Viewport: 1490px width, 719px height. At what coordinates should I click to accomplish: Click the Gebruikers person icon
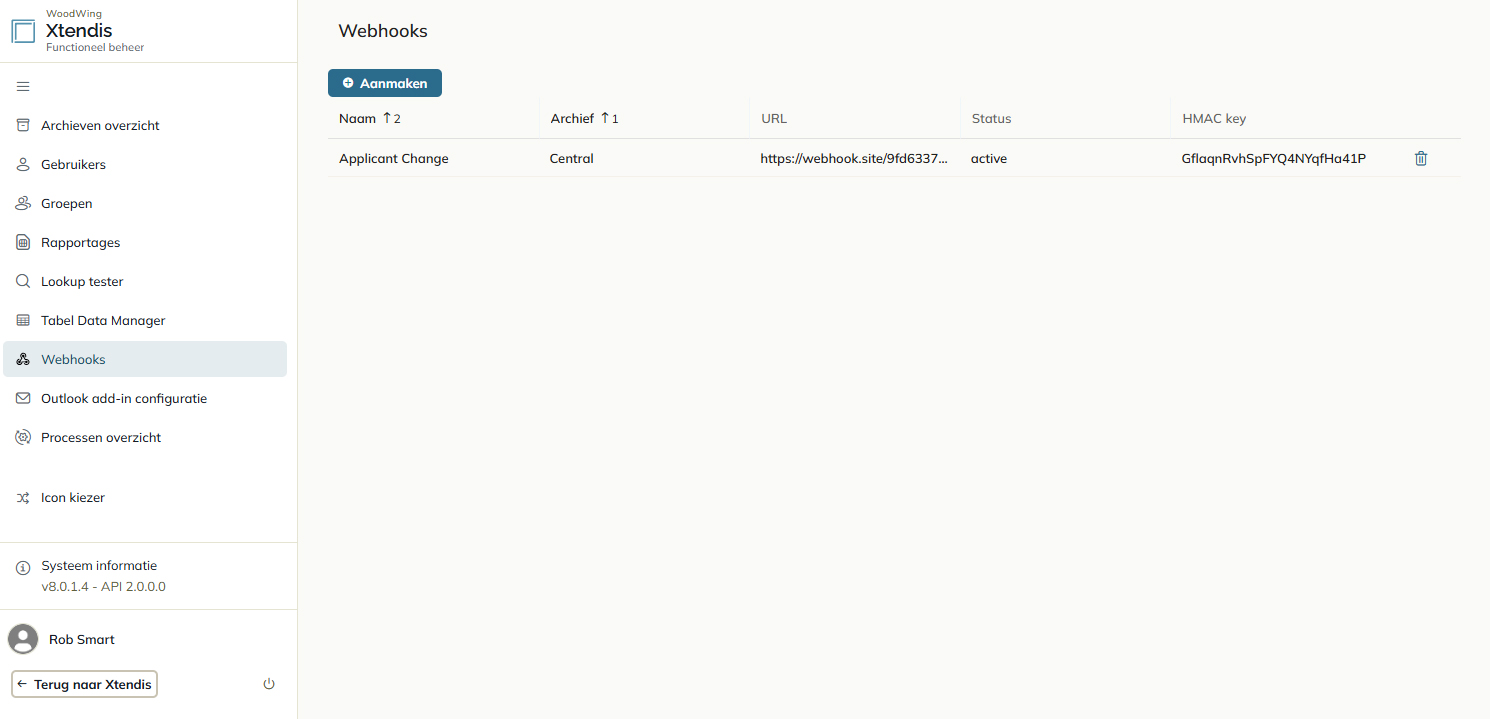[x=23, y=164]
